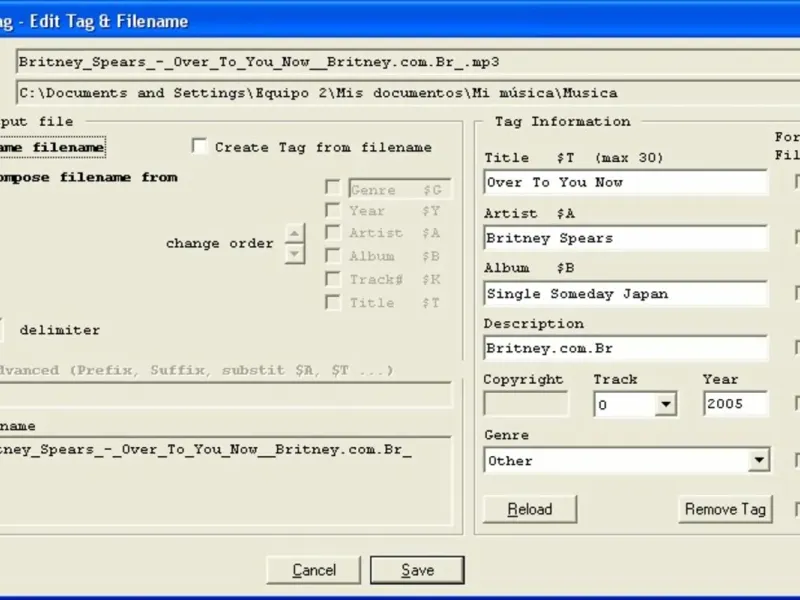The width and height of the screenshot is (800, 600).
Task: Click the 'Edit Tag & Filename' title bar
Action: coord(400,21)
